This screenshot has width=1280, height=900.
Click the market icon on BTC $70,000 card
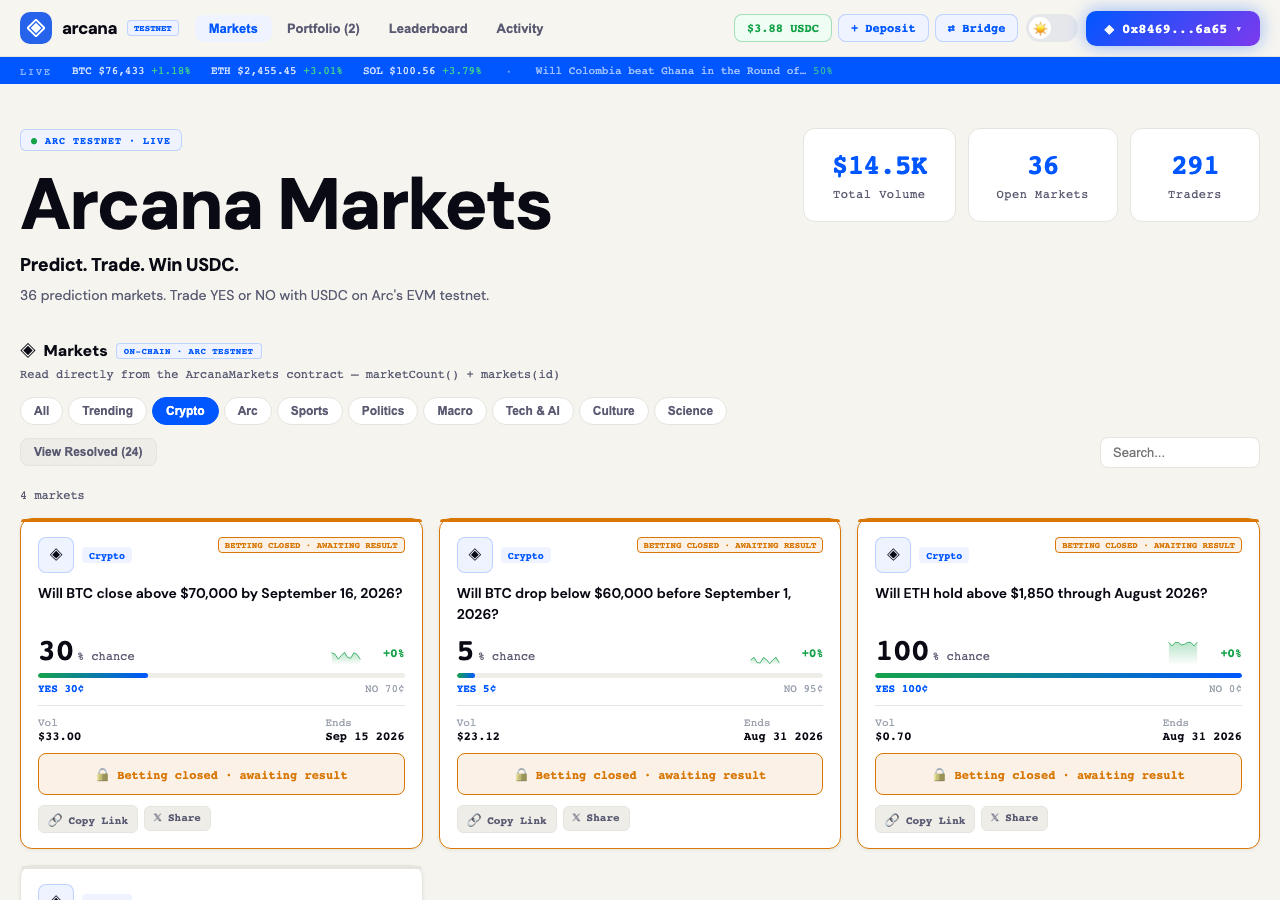click(56, 555)
